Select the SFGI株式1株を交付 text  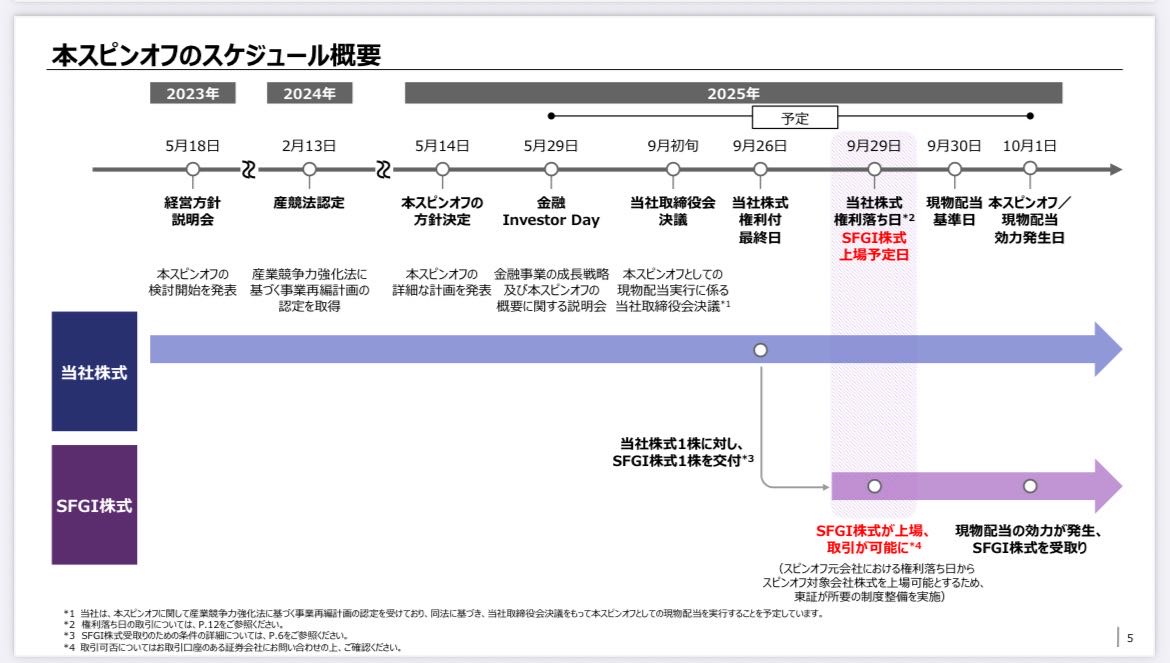(683, 453)
